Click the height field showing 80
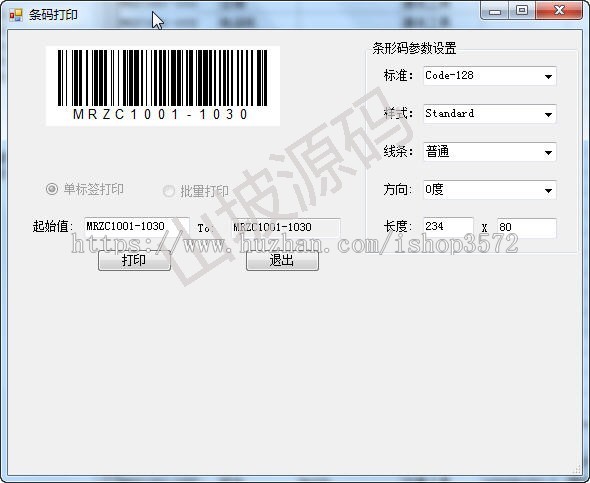The width and height of the screenshot is (590, 483). click(x=527, y=228)
